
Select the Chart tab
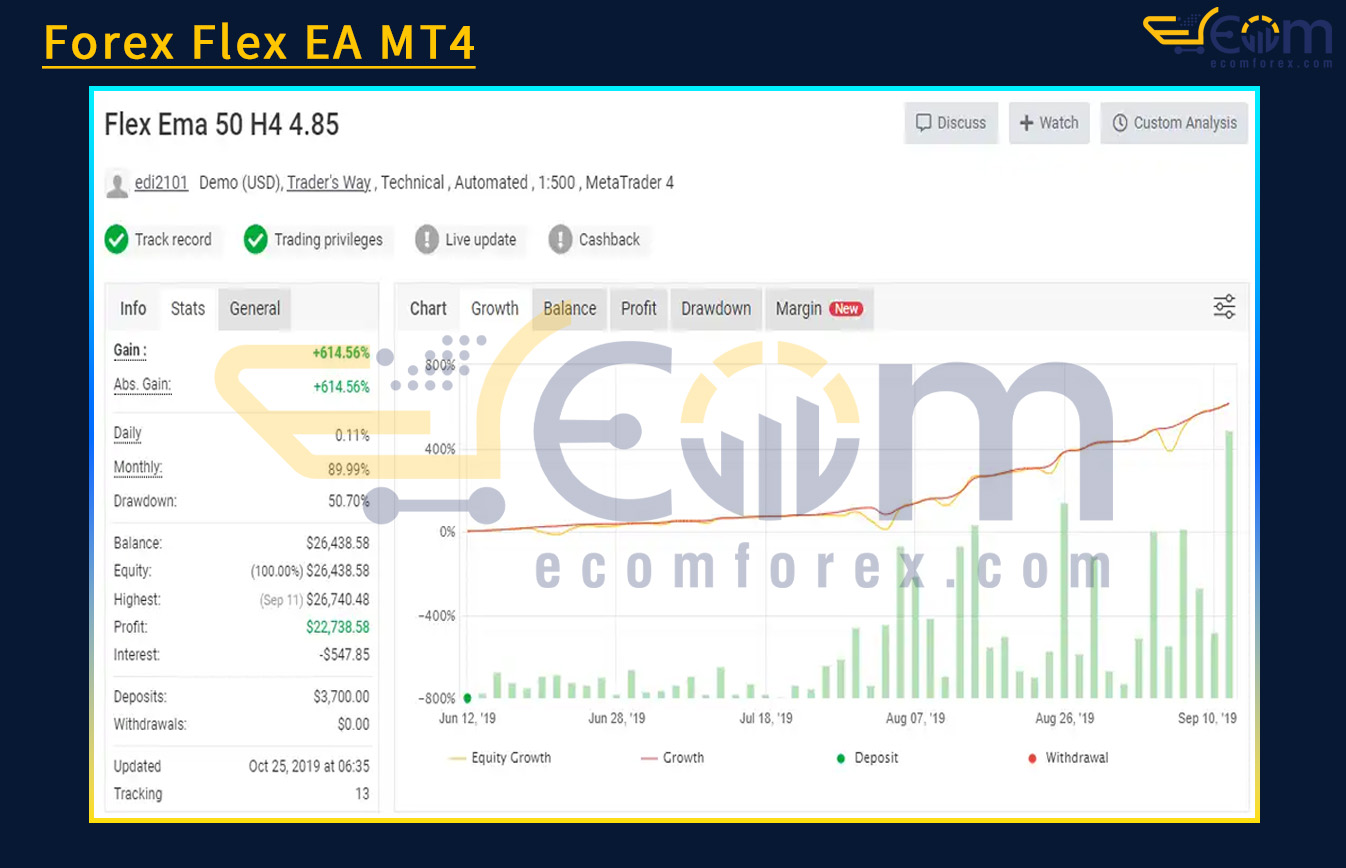point(428,309)
